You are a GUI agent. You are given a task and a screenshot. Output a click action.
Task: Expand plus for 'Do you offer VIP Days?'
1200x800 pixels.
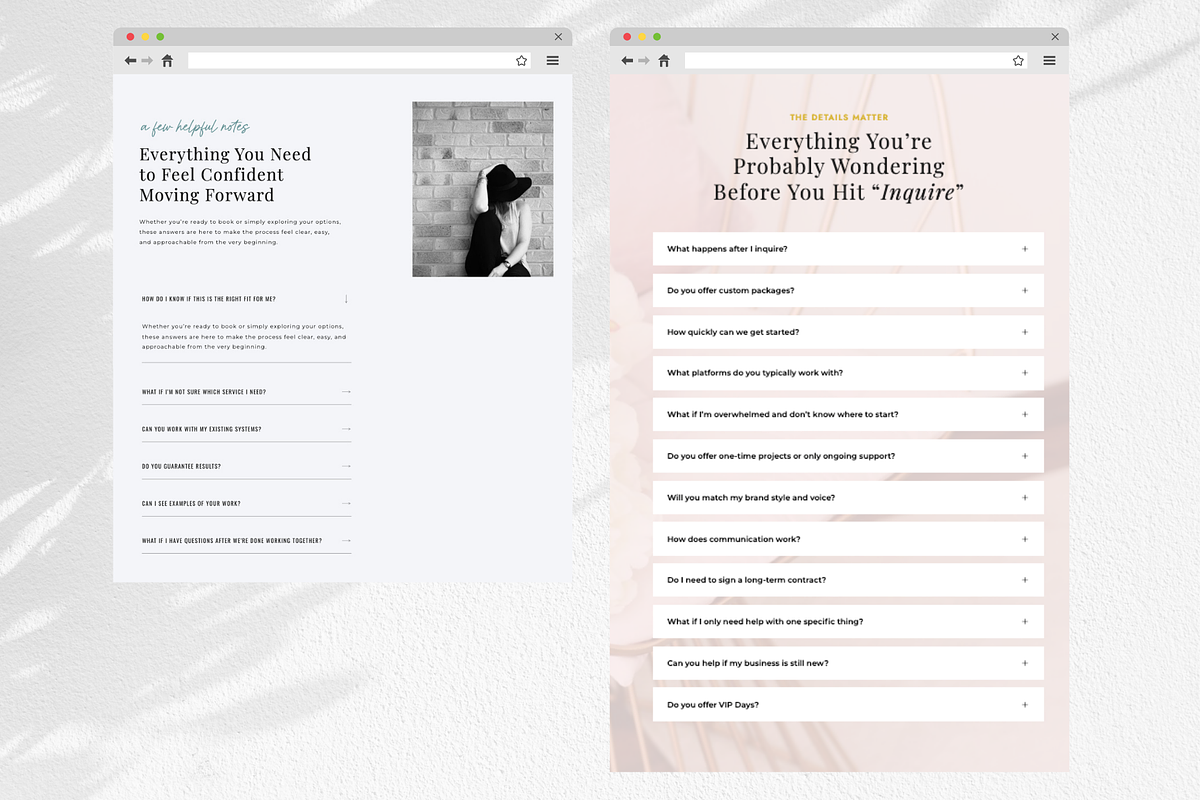1025,705
